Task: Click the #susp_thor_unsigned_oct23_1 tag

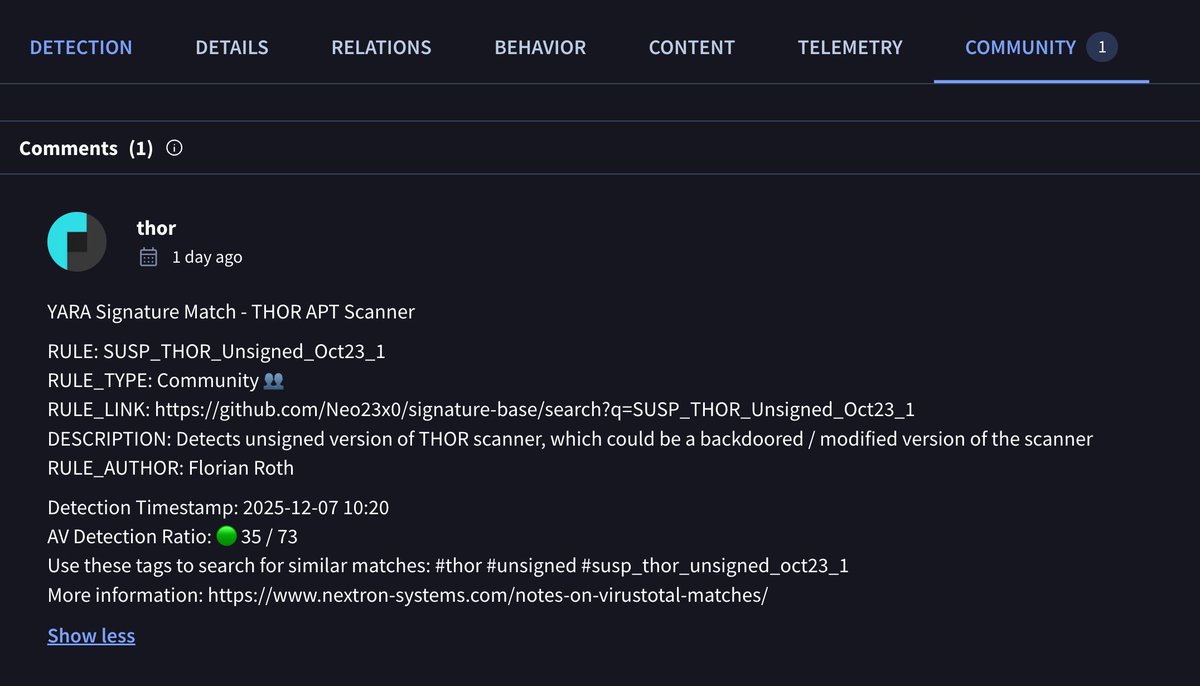Action: tap(715, 566)
